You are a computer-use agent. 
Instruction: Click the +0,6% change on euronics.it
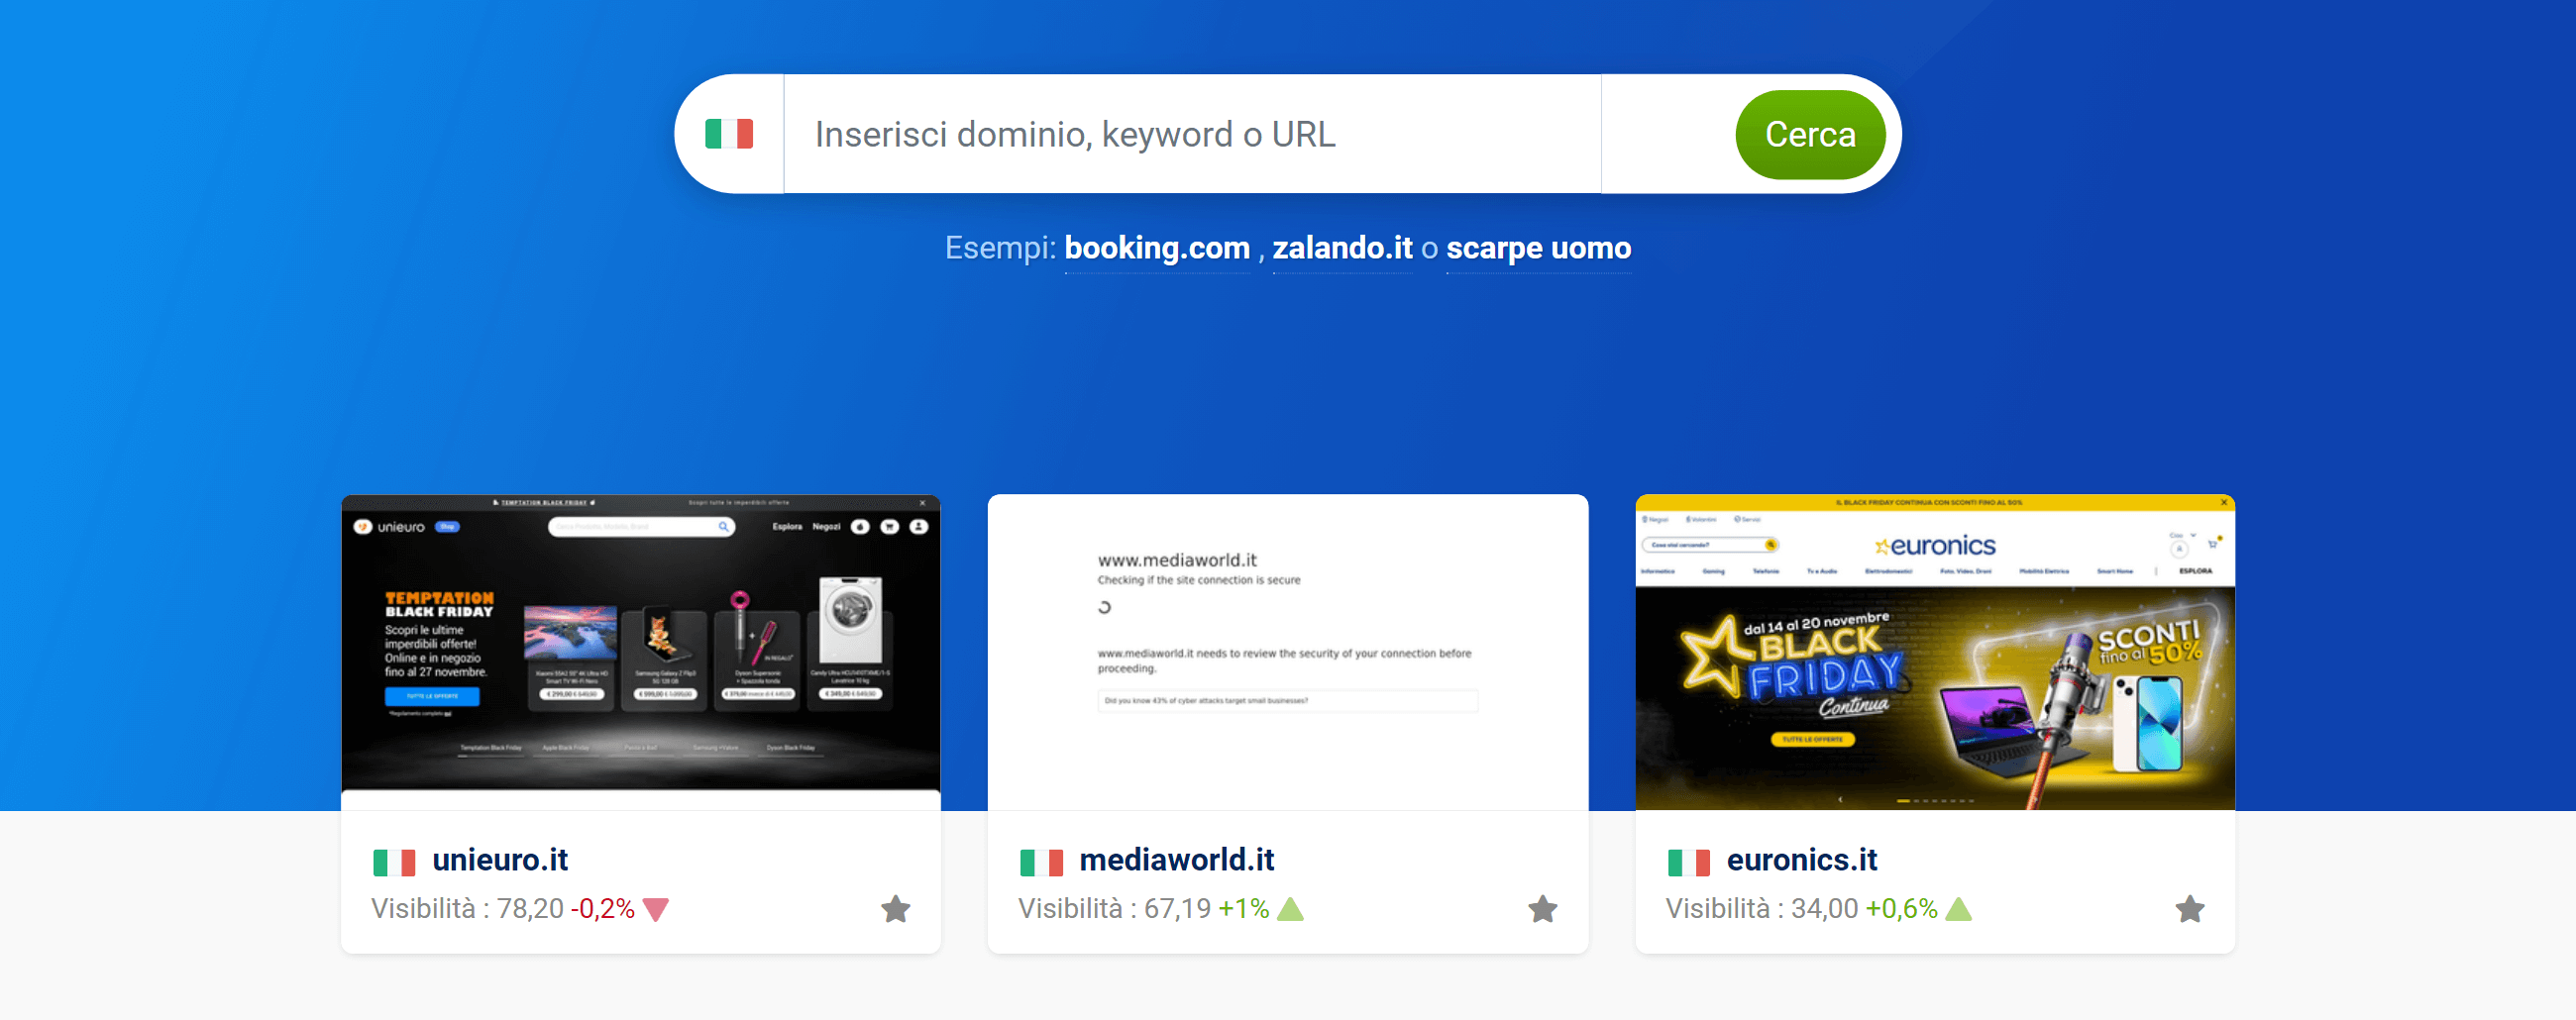pos(1901,909)
